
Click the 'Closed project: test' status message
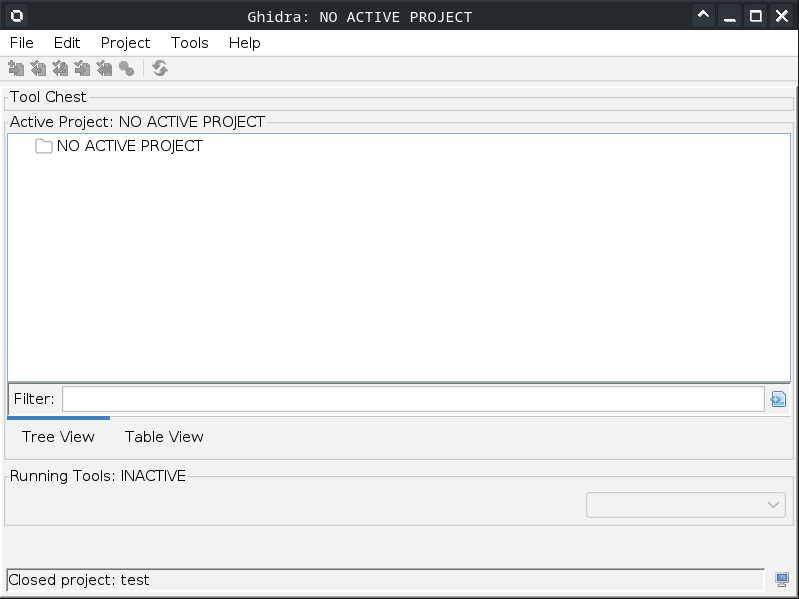pos(79,580)
